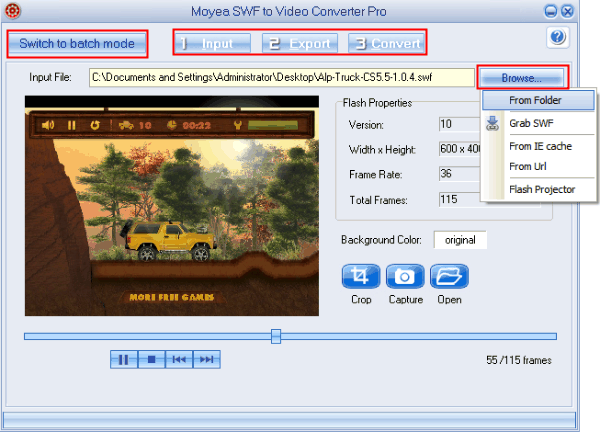Viewport: 600px width, 432px height.
Task: Click the frame seek slider handle
Action: tap(276, 336)
